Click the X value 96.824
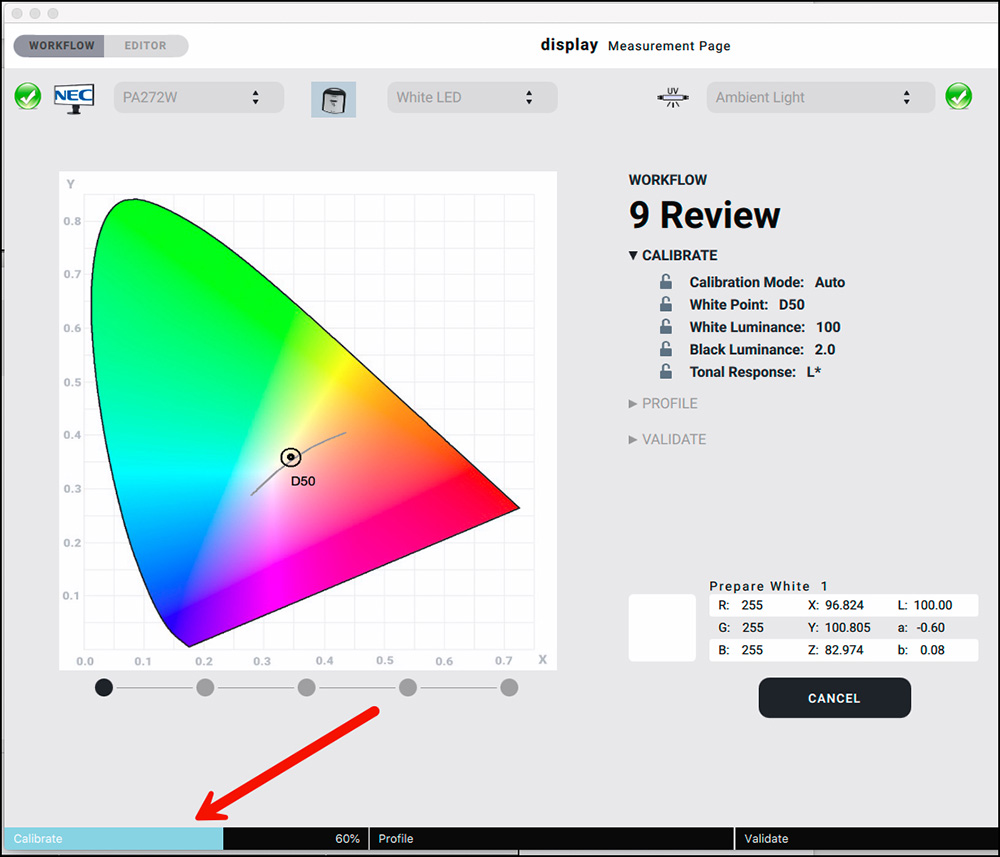The width and height of the screenshot is (1000, 857). [844, 605]
